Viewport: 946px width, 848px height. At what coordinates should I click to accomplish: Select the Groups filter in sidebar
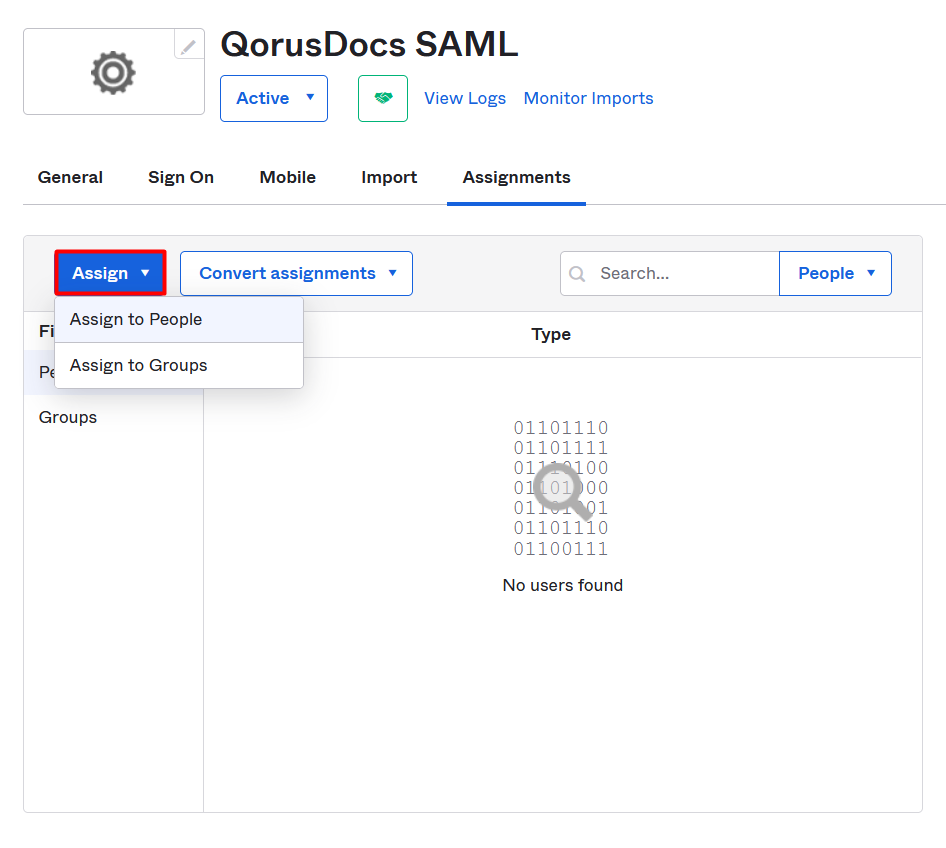coord(68,417)
